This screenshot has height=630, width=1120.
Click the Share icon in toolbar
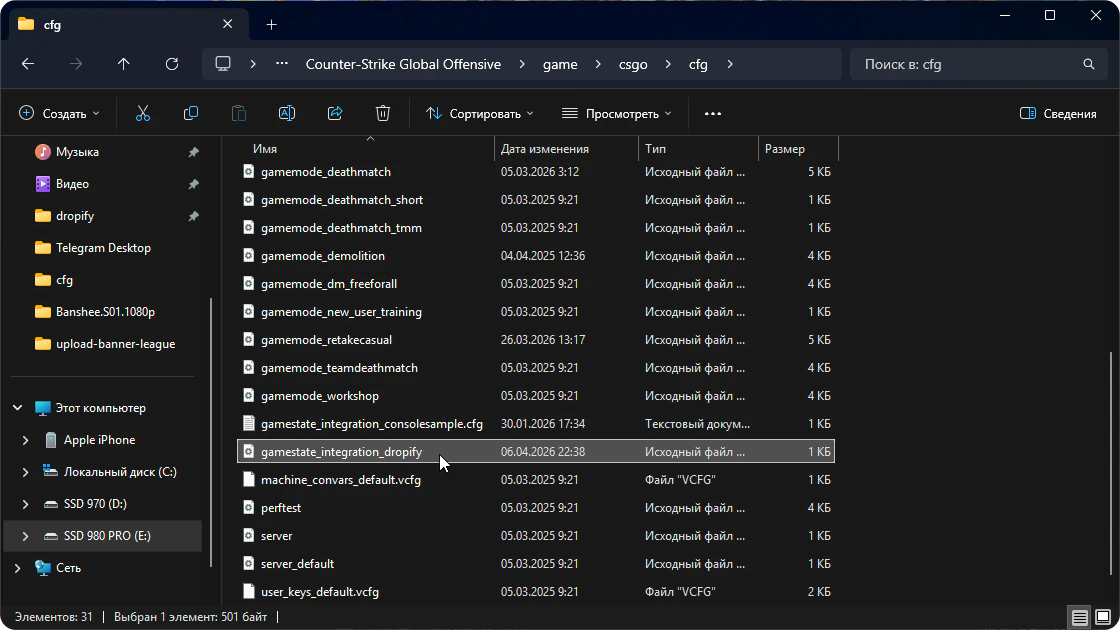[335, 114]
